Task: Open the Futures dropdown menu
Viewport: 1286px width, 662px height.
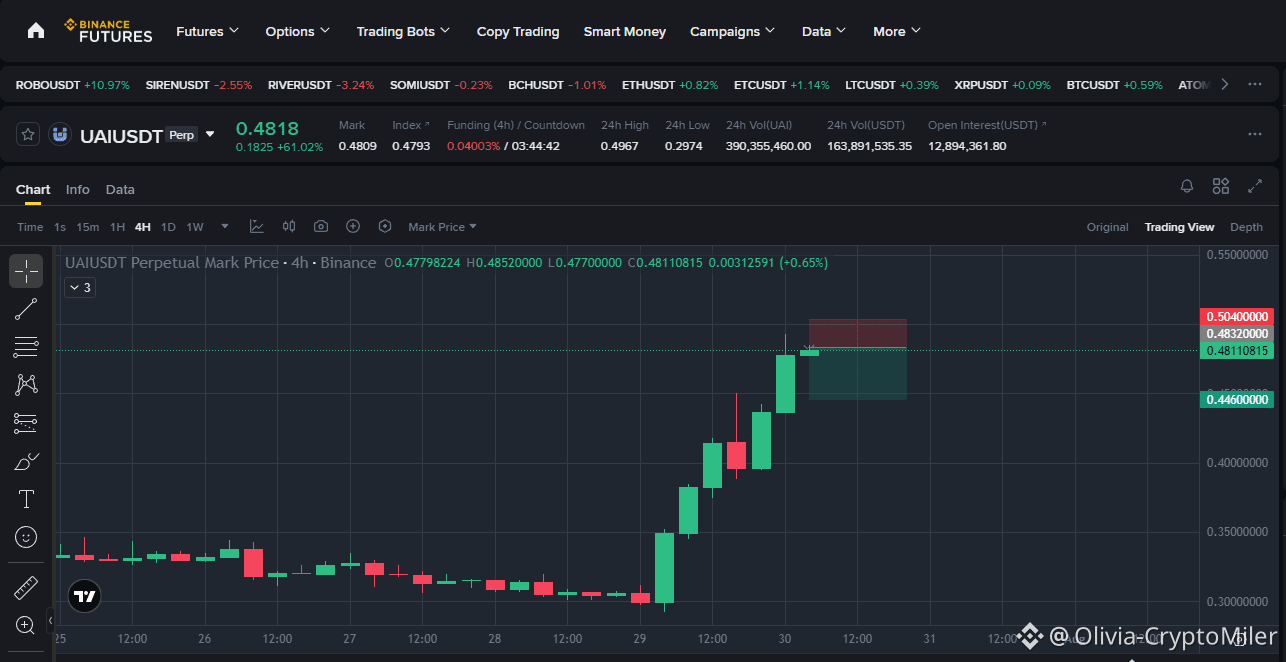Action: tap(208, 31)
